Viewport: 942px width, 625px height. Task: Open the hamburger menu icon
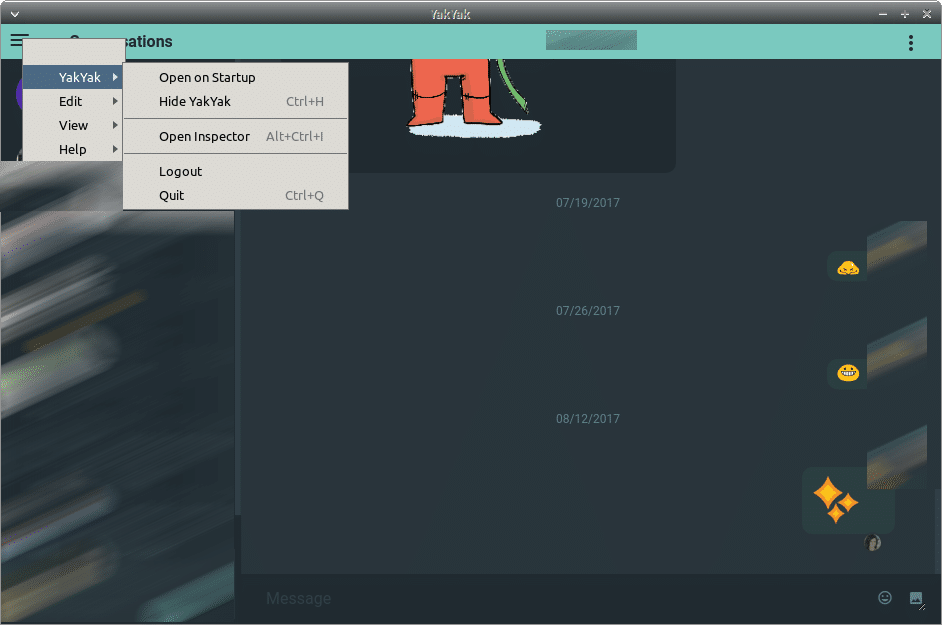[18, 40]
